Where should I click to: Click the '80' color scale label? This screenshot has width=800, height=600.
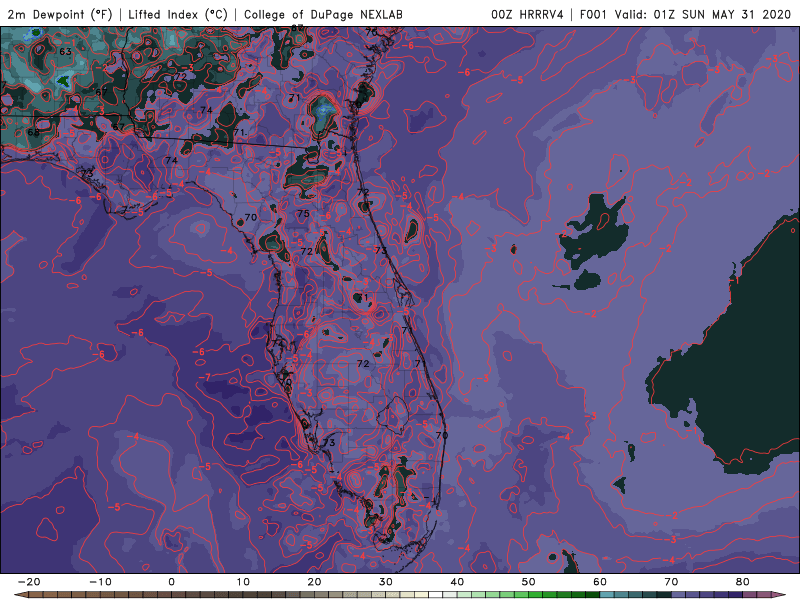pos(743,582)
